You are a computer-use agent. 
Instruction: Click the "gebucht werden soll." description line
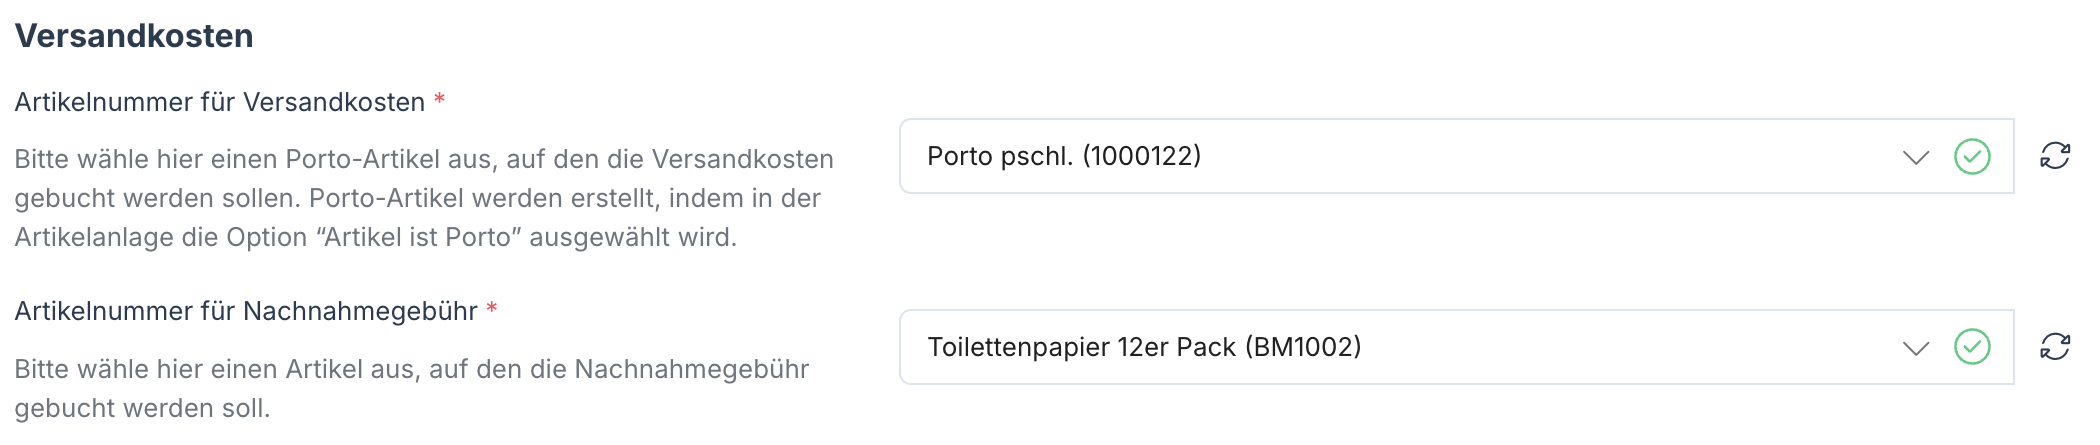[142, 408]
